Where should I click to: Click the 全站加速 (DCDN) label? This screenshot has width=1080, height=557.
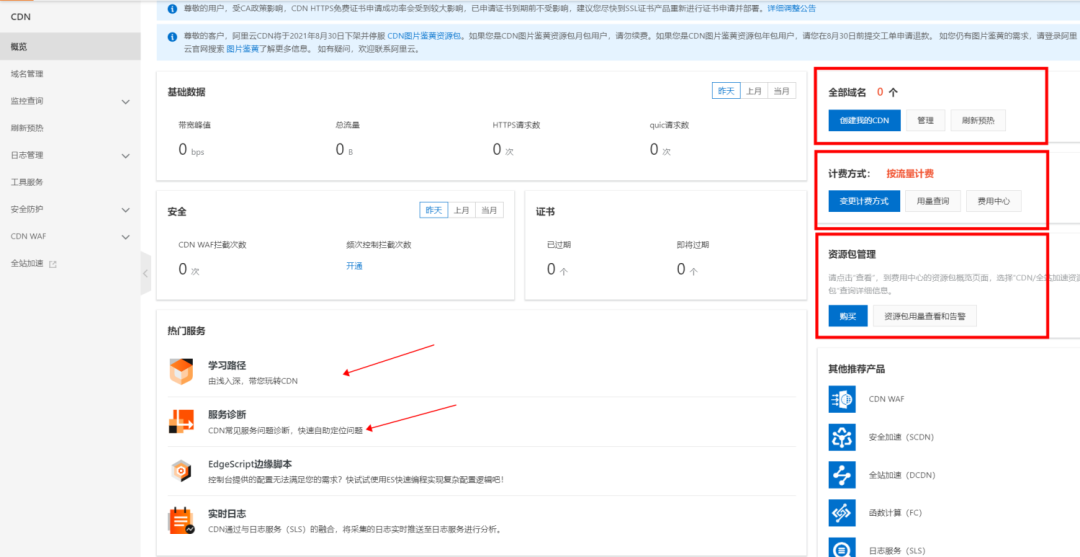click(x=902, y=474)
